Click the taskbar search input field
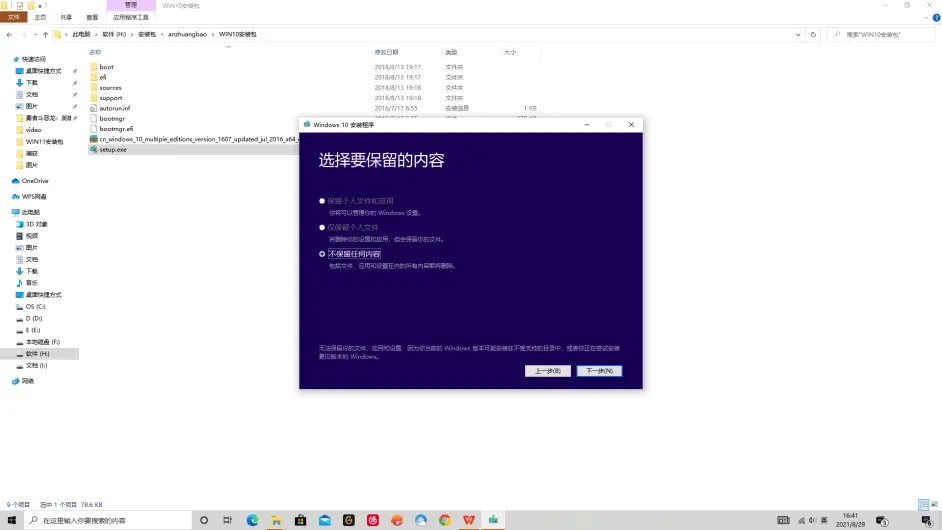The height and width of the screenshot is (530, 942). 108,520
